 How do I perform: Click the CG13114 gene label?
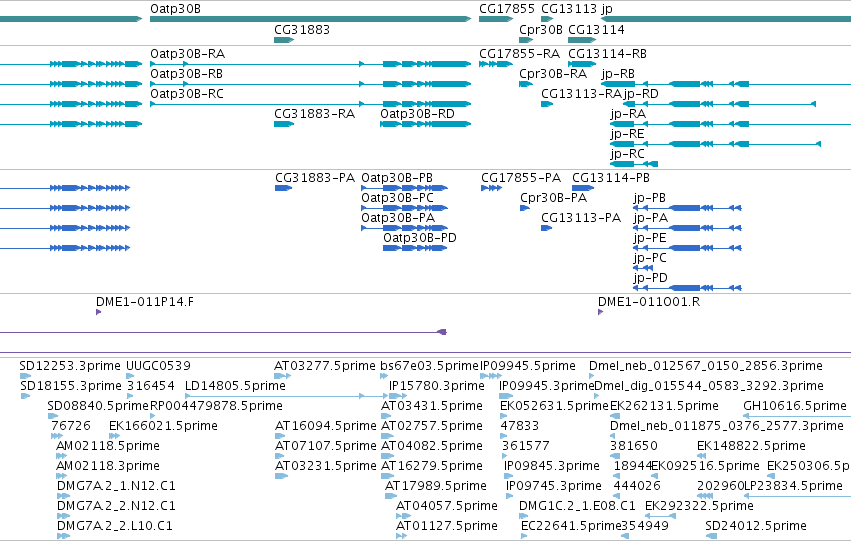pos(596,30)
